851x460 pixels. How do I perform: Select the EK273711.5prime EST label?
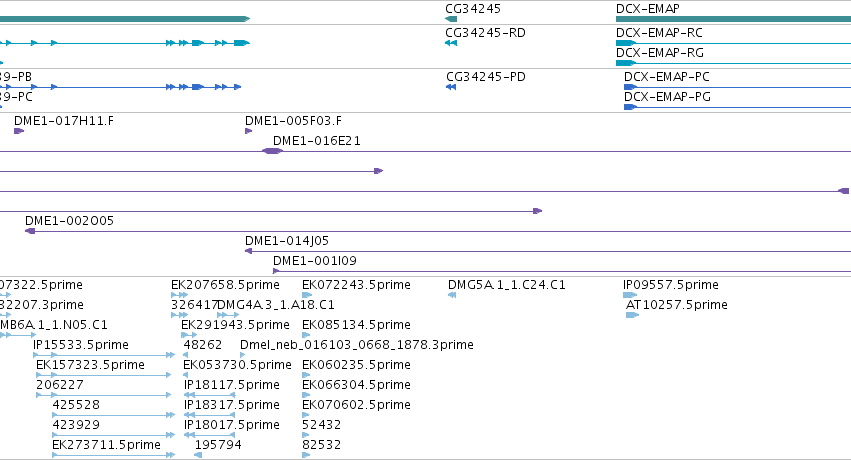pos(106,445)
